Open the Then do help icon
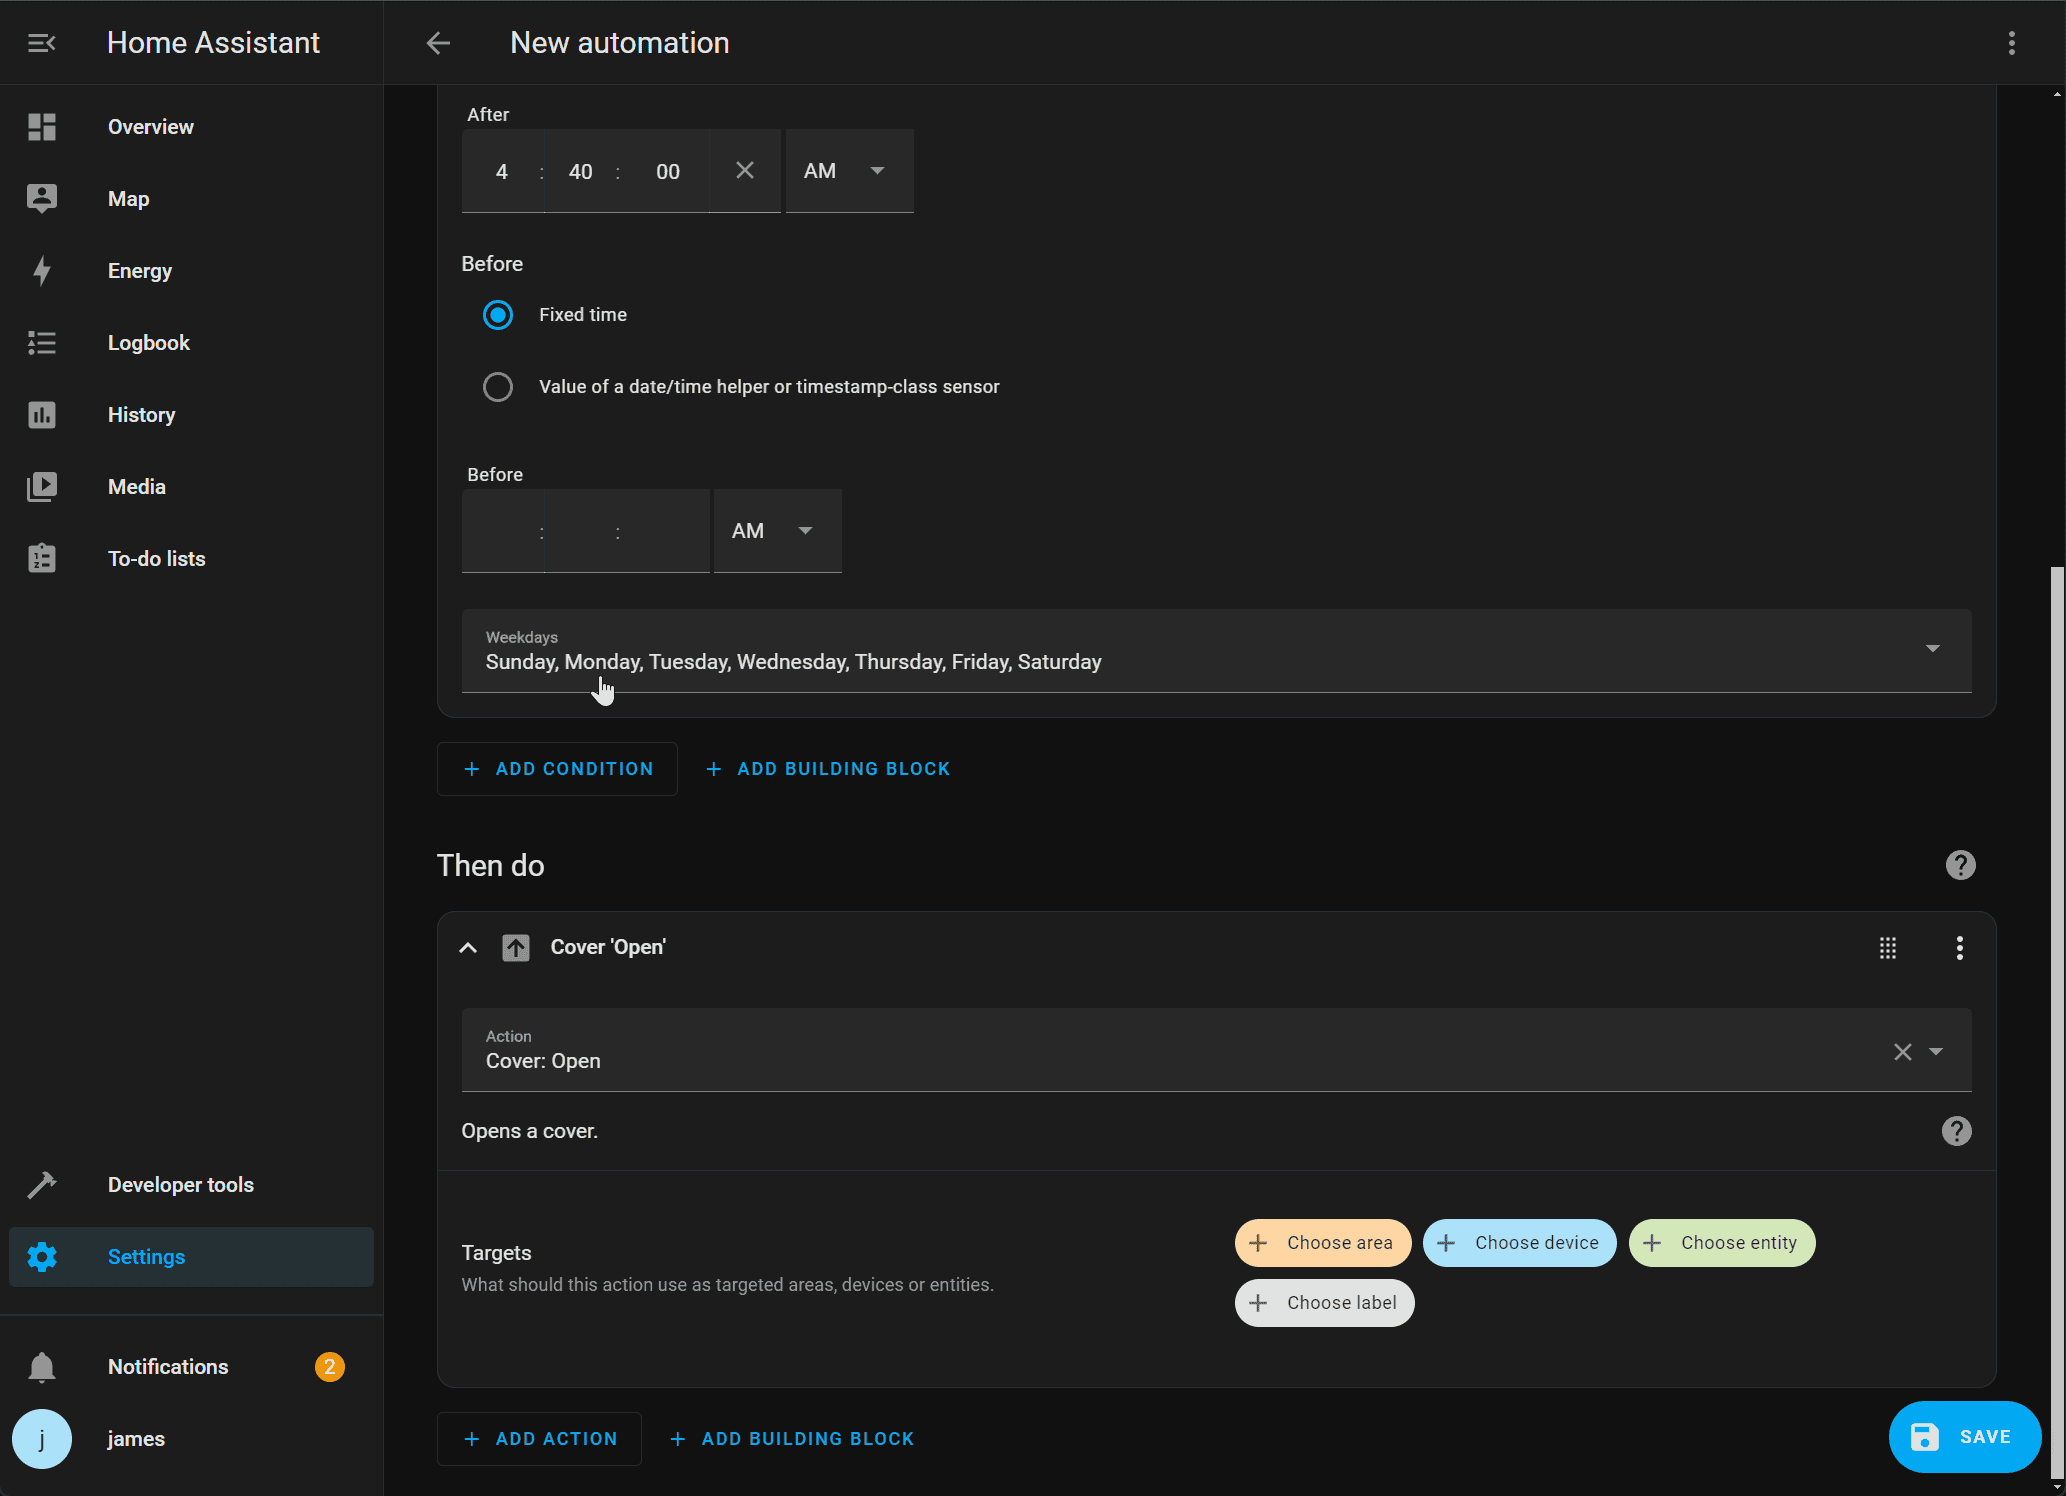The width and height of the screenshot is (2066, 1496). [1960, 865]
